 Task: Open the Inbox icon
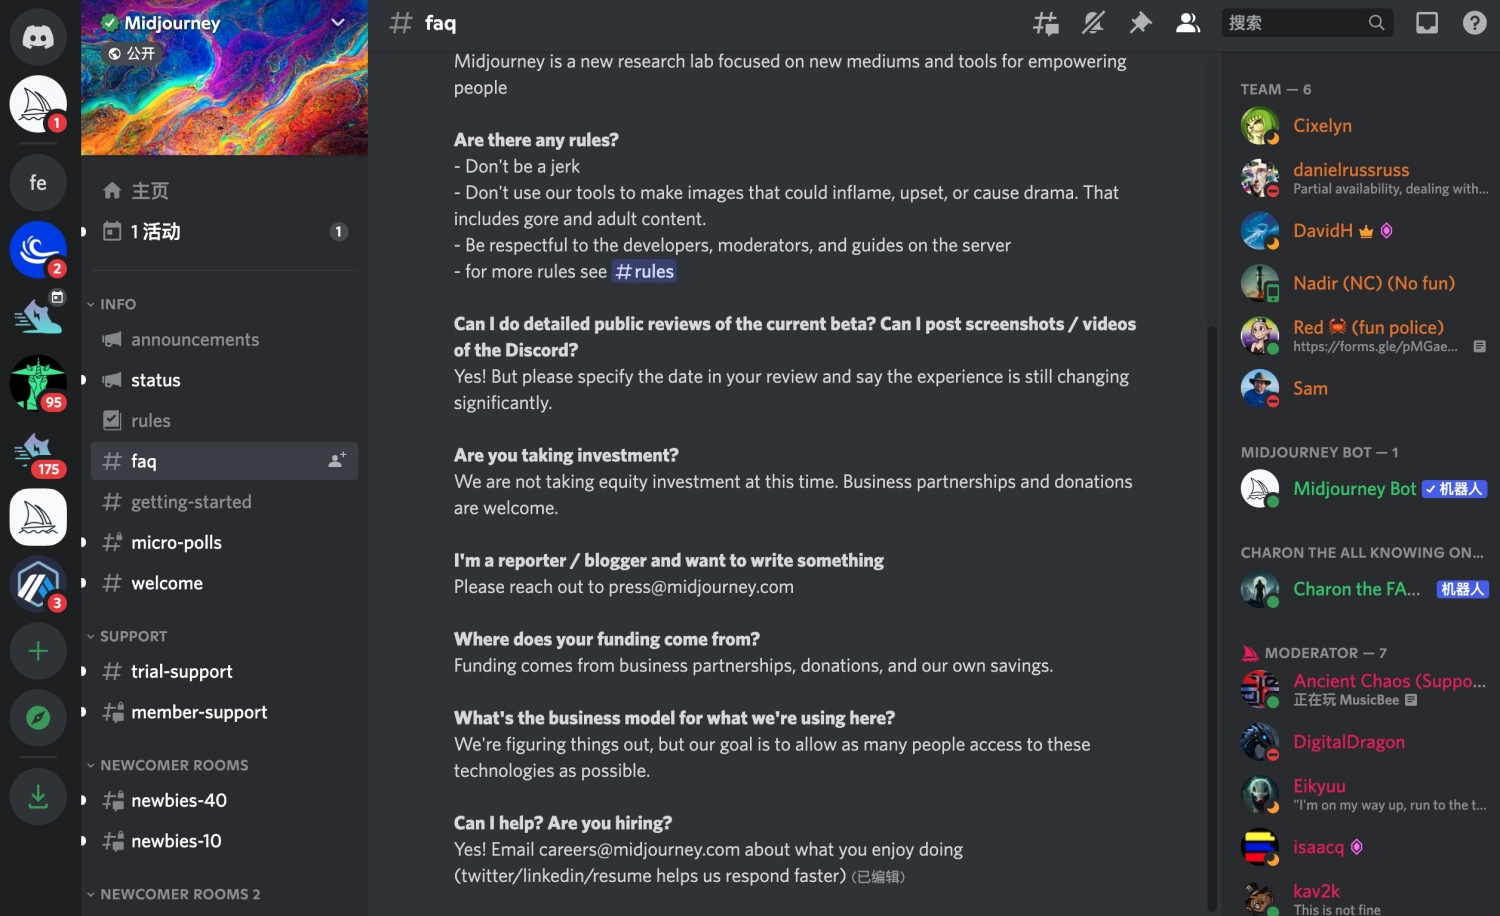(x=1427, y=23)
